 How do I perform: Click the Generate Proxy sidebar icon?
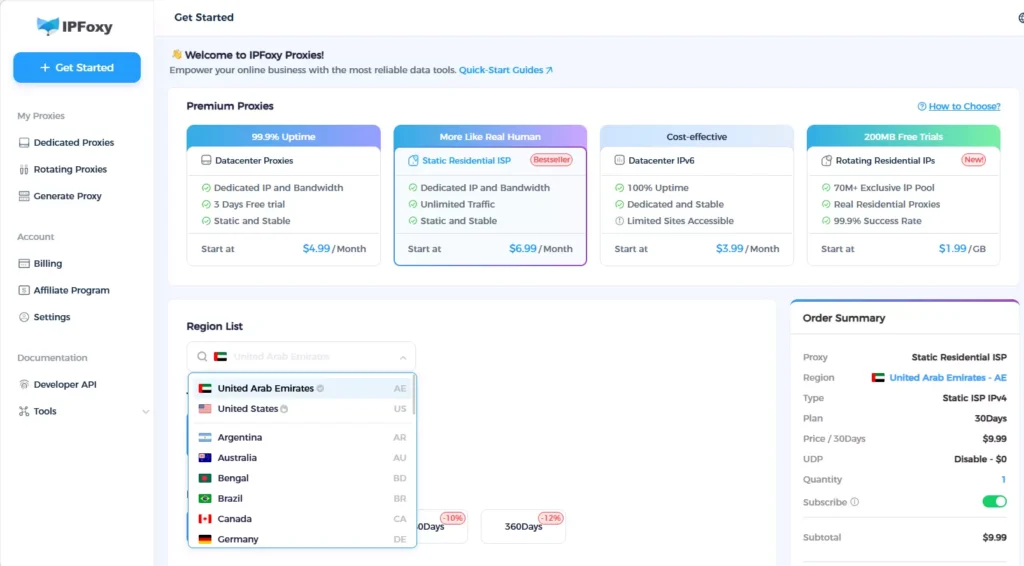coord(24,196)
